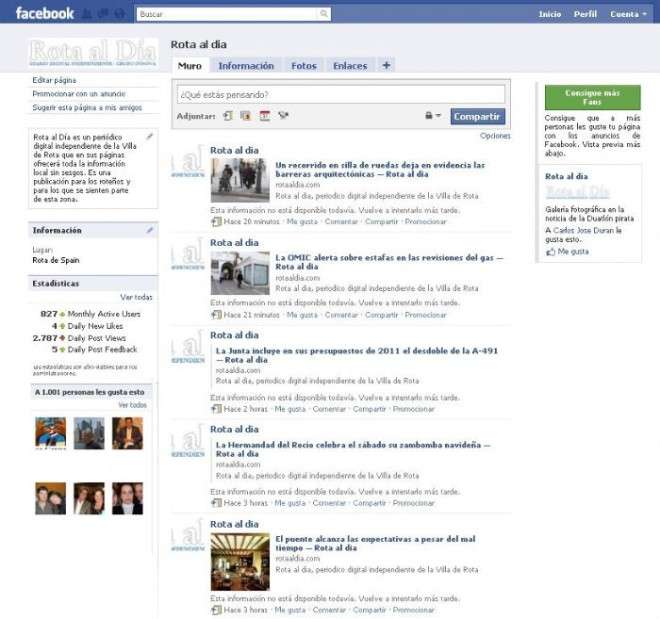660x619 pixels.
Task: Click the facebook logo
Action: point(45,13)
